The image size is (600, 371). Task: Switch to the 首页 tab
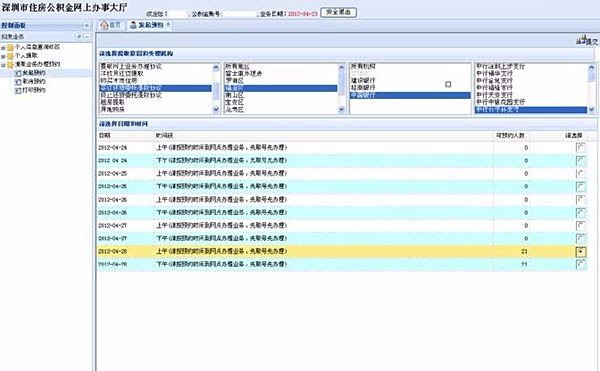tap(111, 25)
